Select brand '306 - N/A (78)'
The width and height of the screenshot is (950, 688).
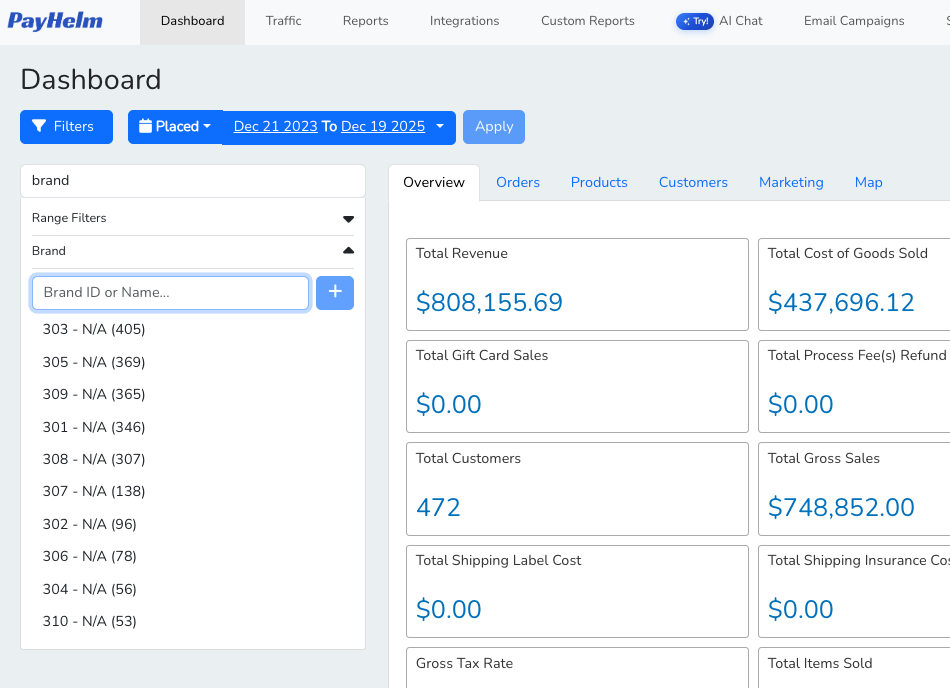point(90,556)
